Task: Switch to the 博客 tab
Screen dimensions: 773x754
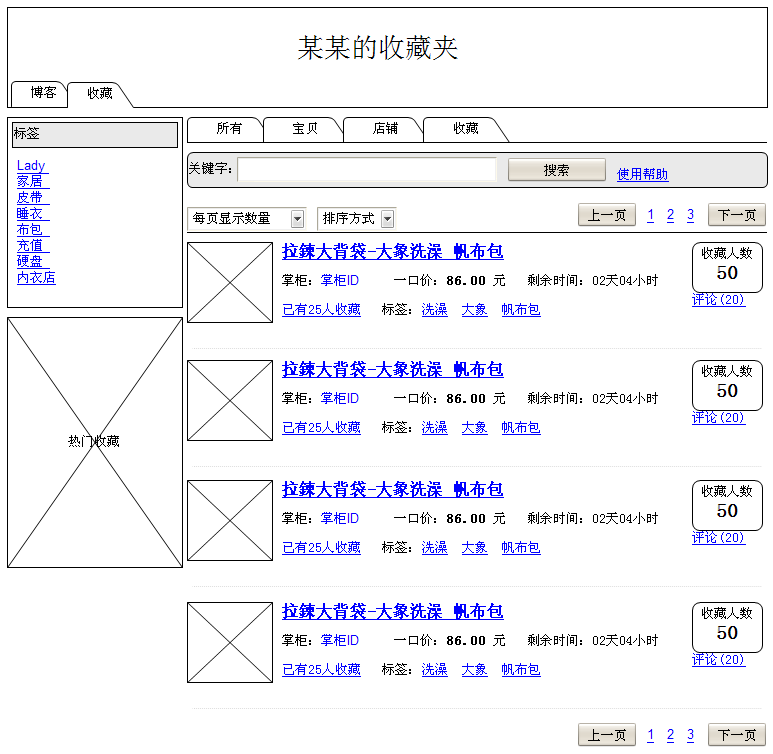Action: point(39,93)
